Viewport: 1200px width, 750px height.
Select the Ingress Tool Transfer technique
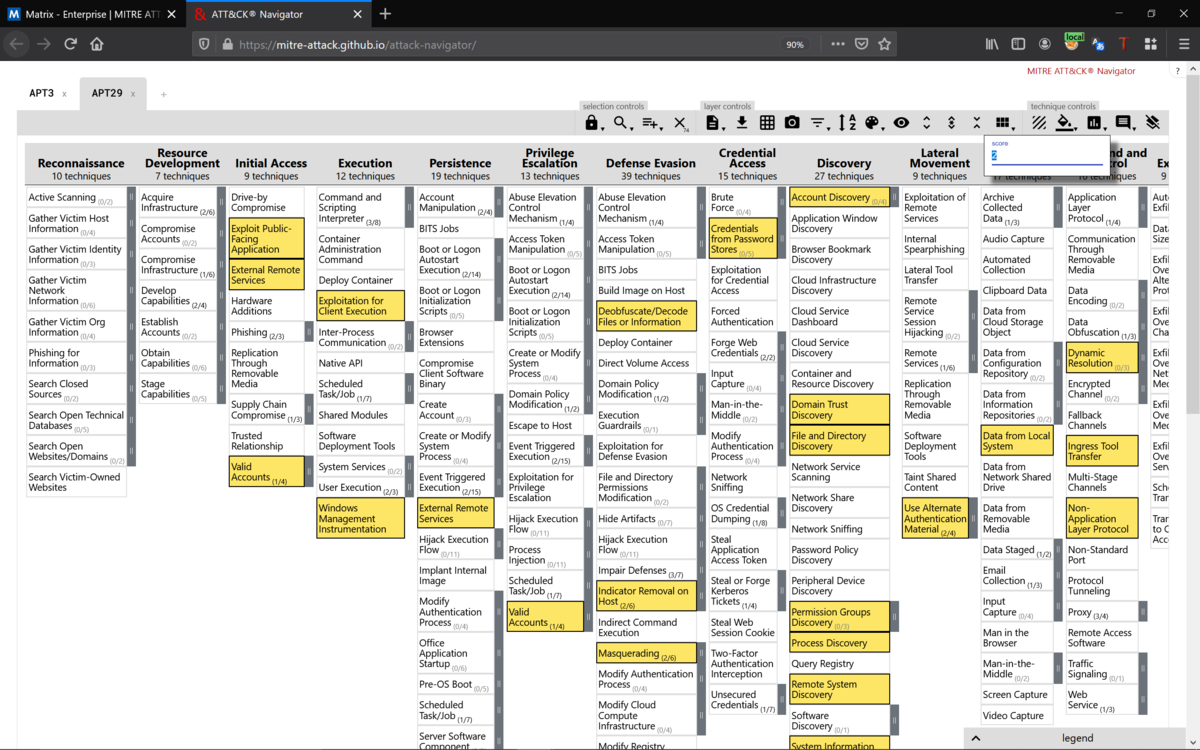coord(1101,451)
